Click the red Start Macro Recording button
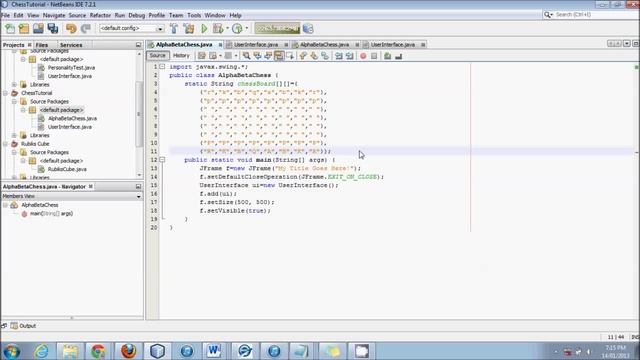Screen dimensions: 640x360 (363, 56)
